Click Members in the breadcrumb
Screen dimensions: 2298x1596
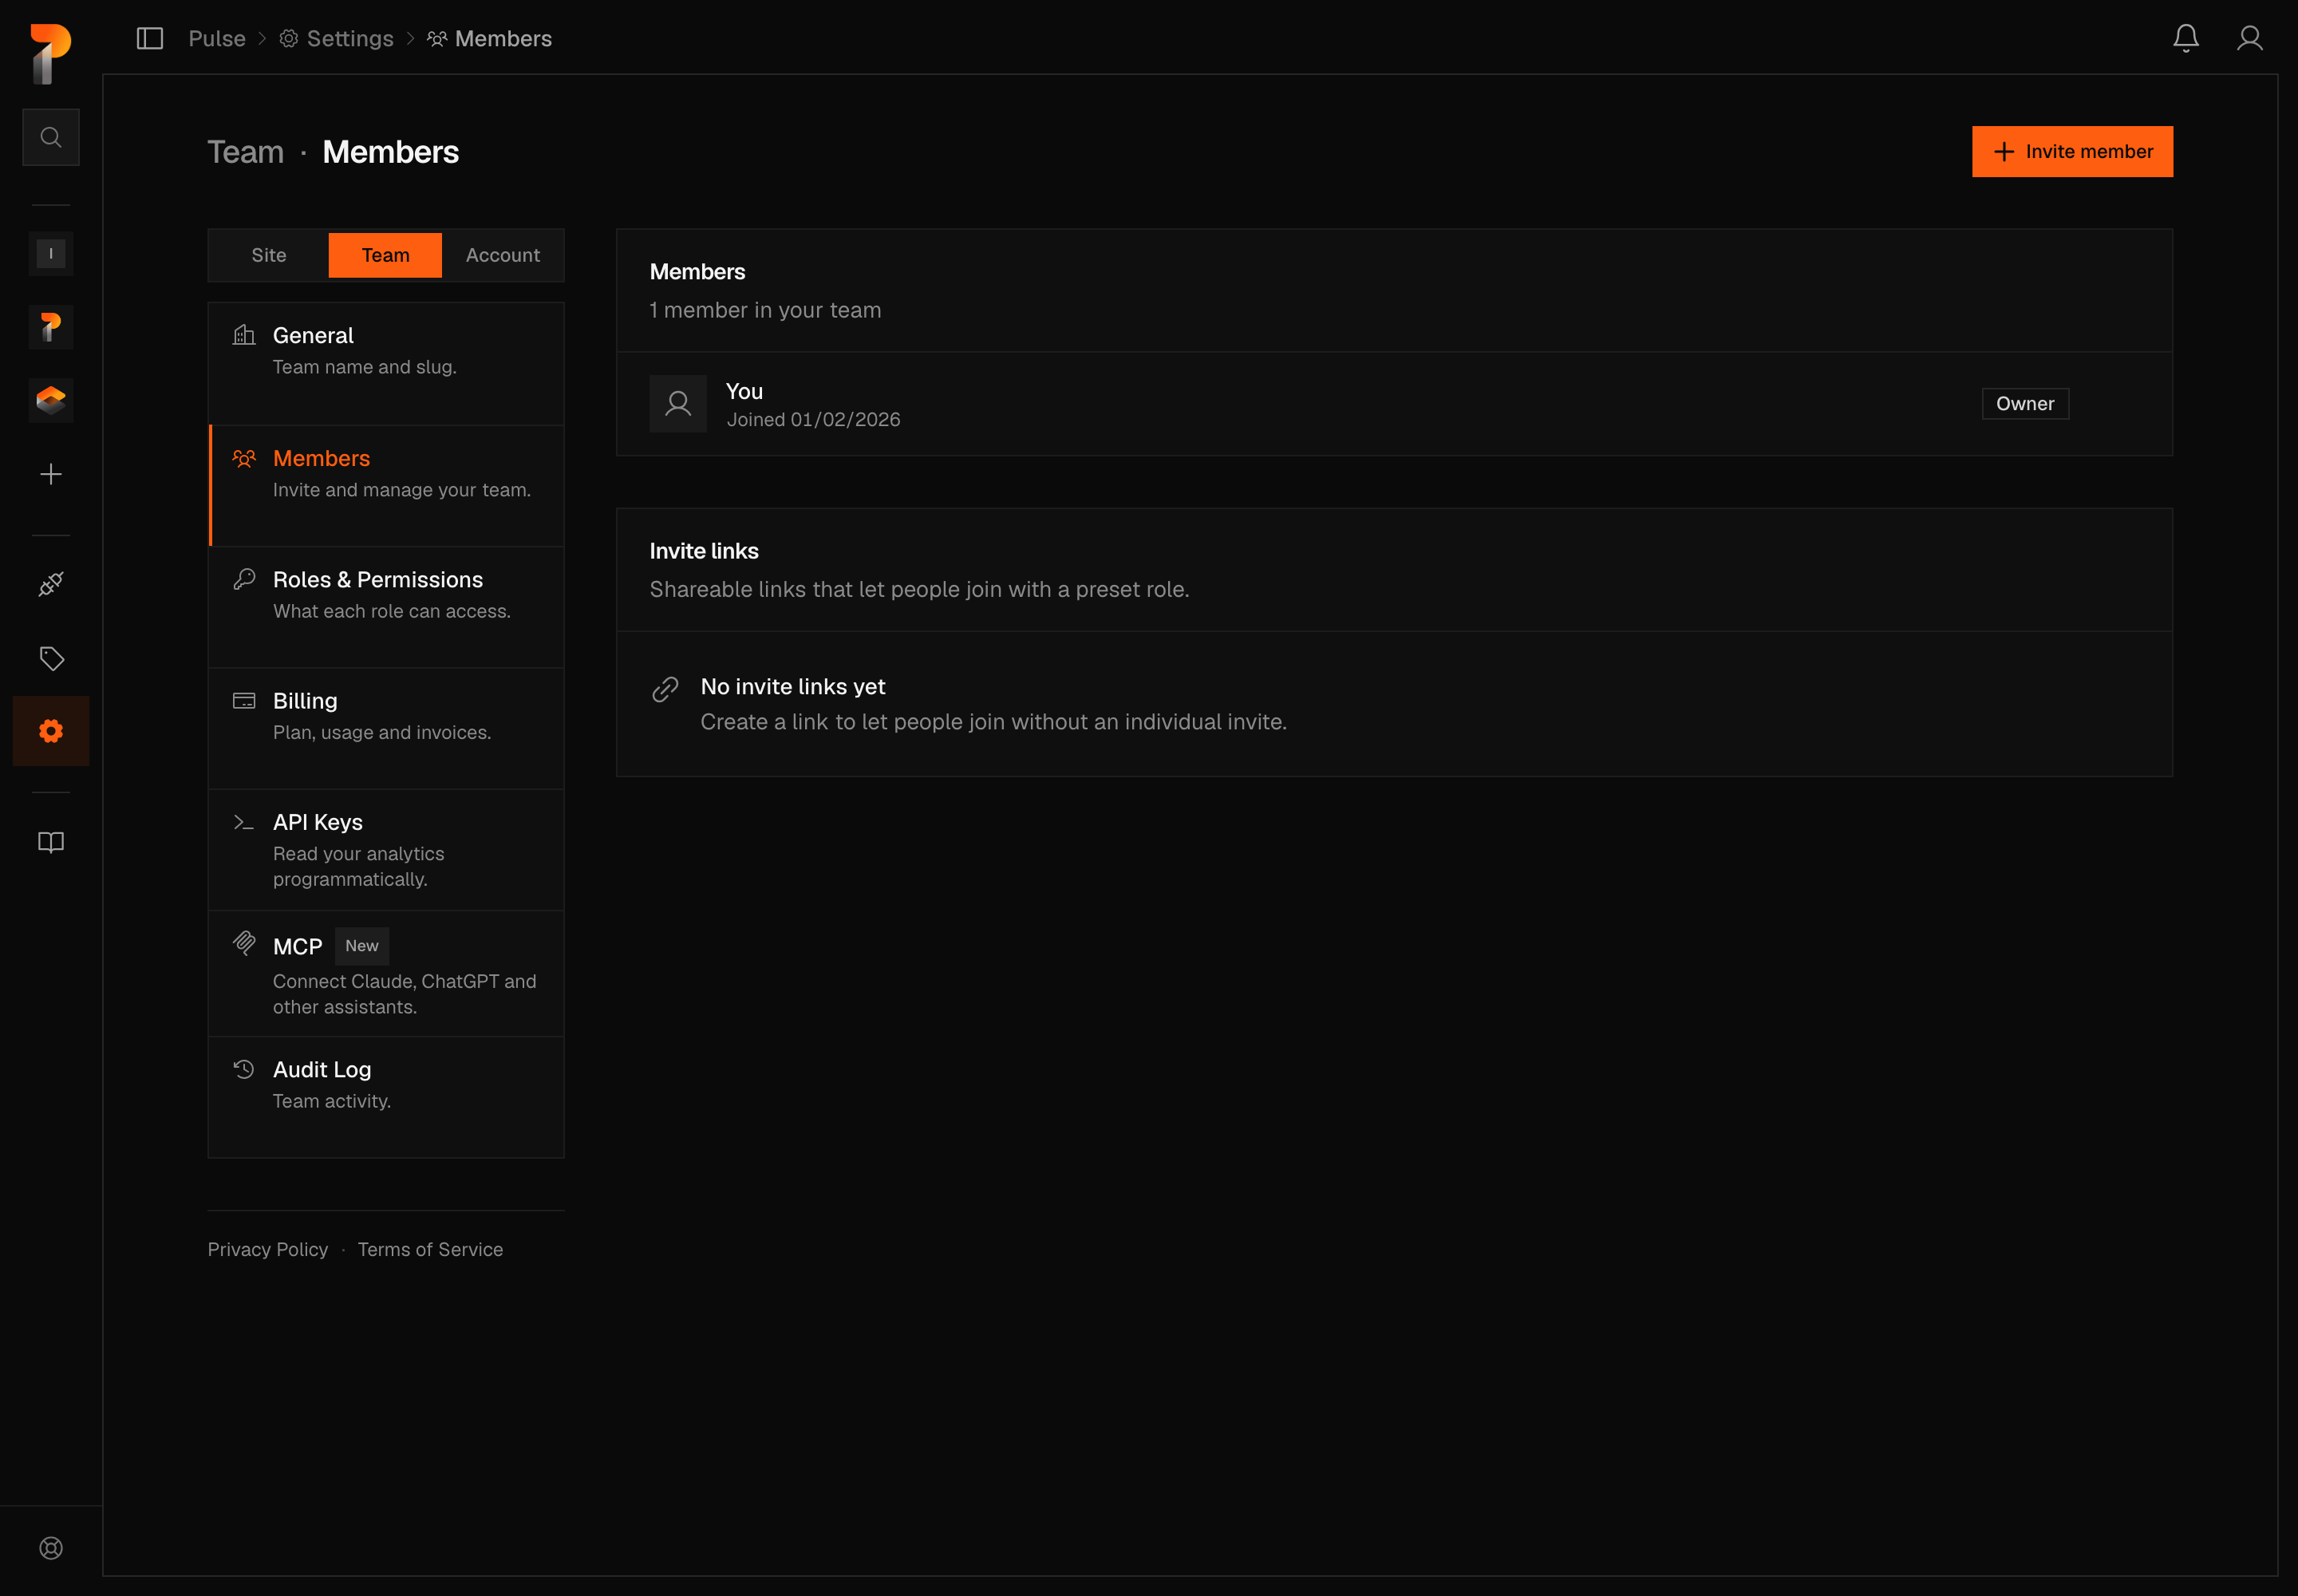point(489,38)
